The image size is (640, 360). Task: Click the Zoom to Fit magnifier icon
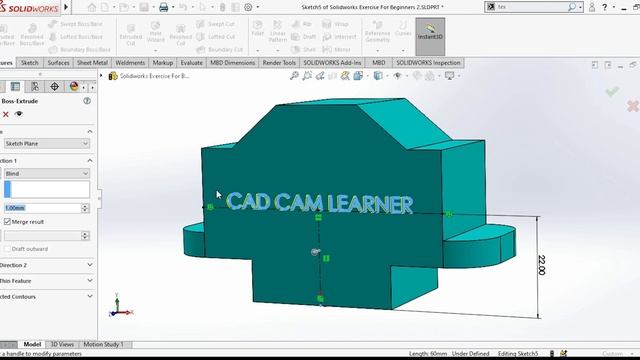click(294, 76)
